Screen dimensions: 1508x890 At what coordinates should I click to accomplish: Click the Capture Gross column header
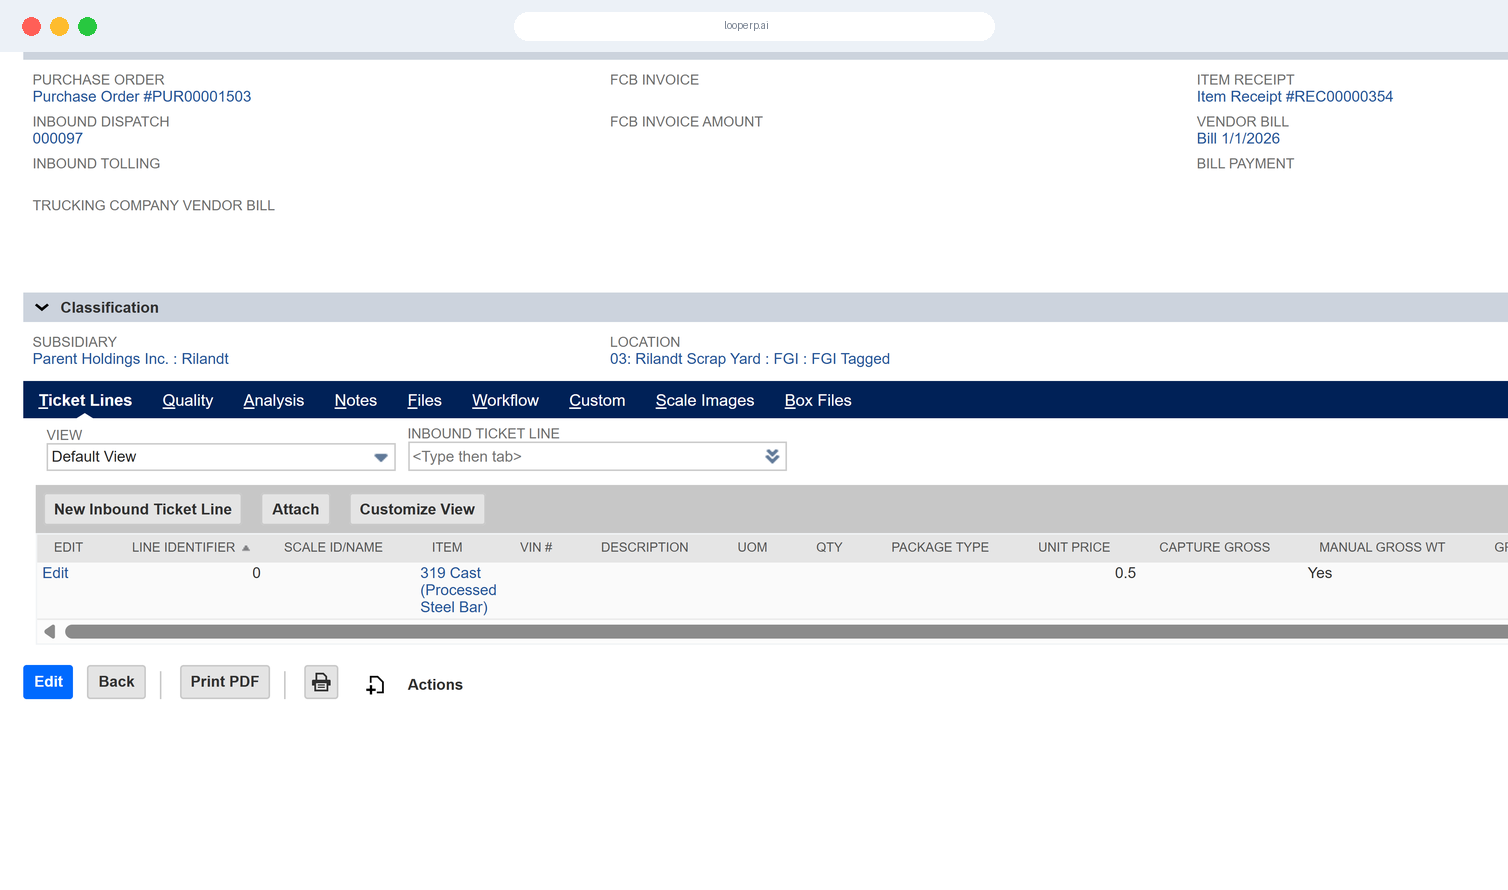(1214, 548)
